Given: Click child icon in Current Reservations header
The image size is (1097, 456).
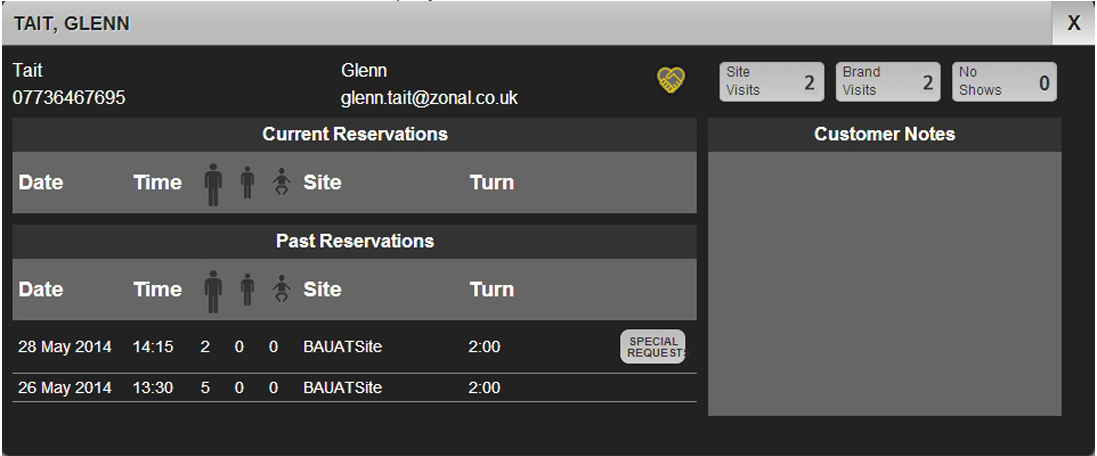Looking at the screenshot, I should pyautogui.click(x=248, y=183).
